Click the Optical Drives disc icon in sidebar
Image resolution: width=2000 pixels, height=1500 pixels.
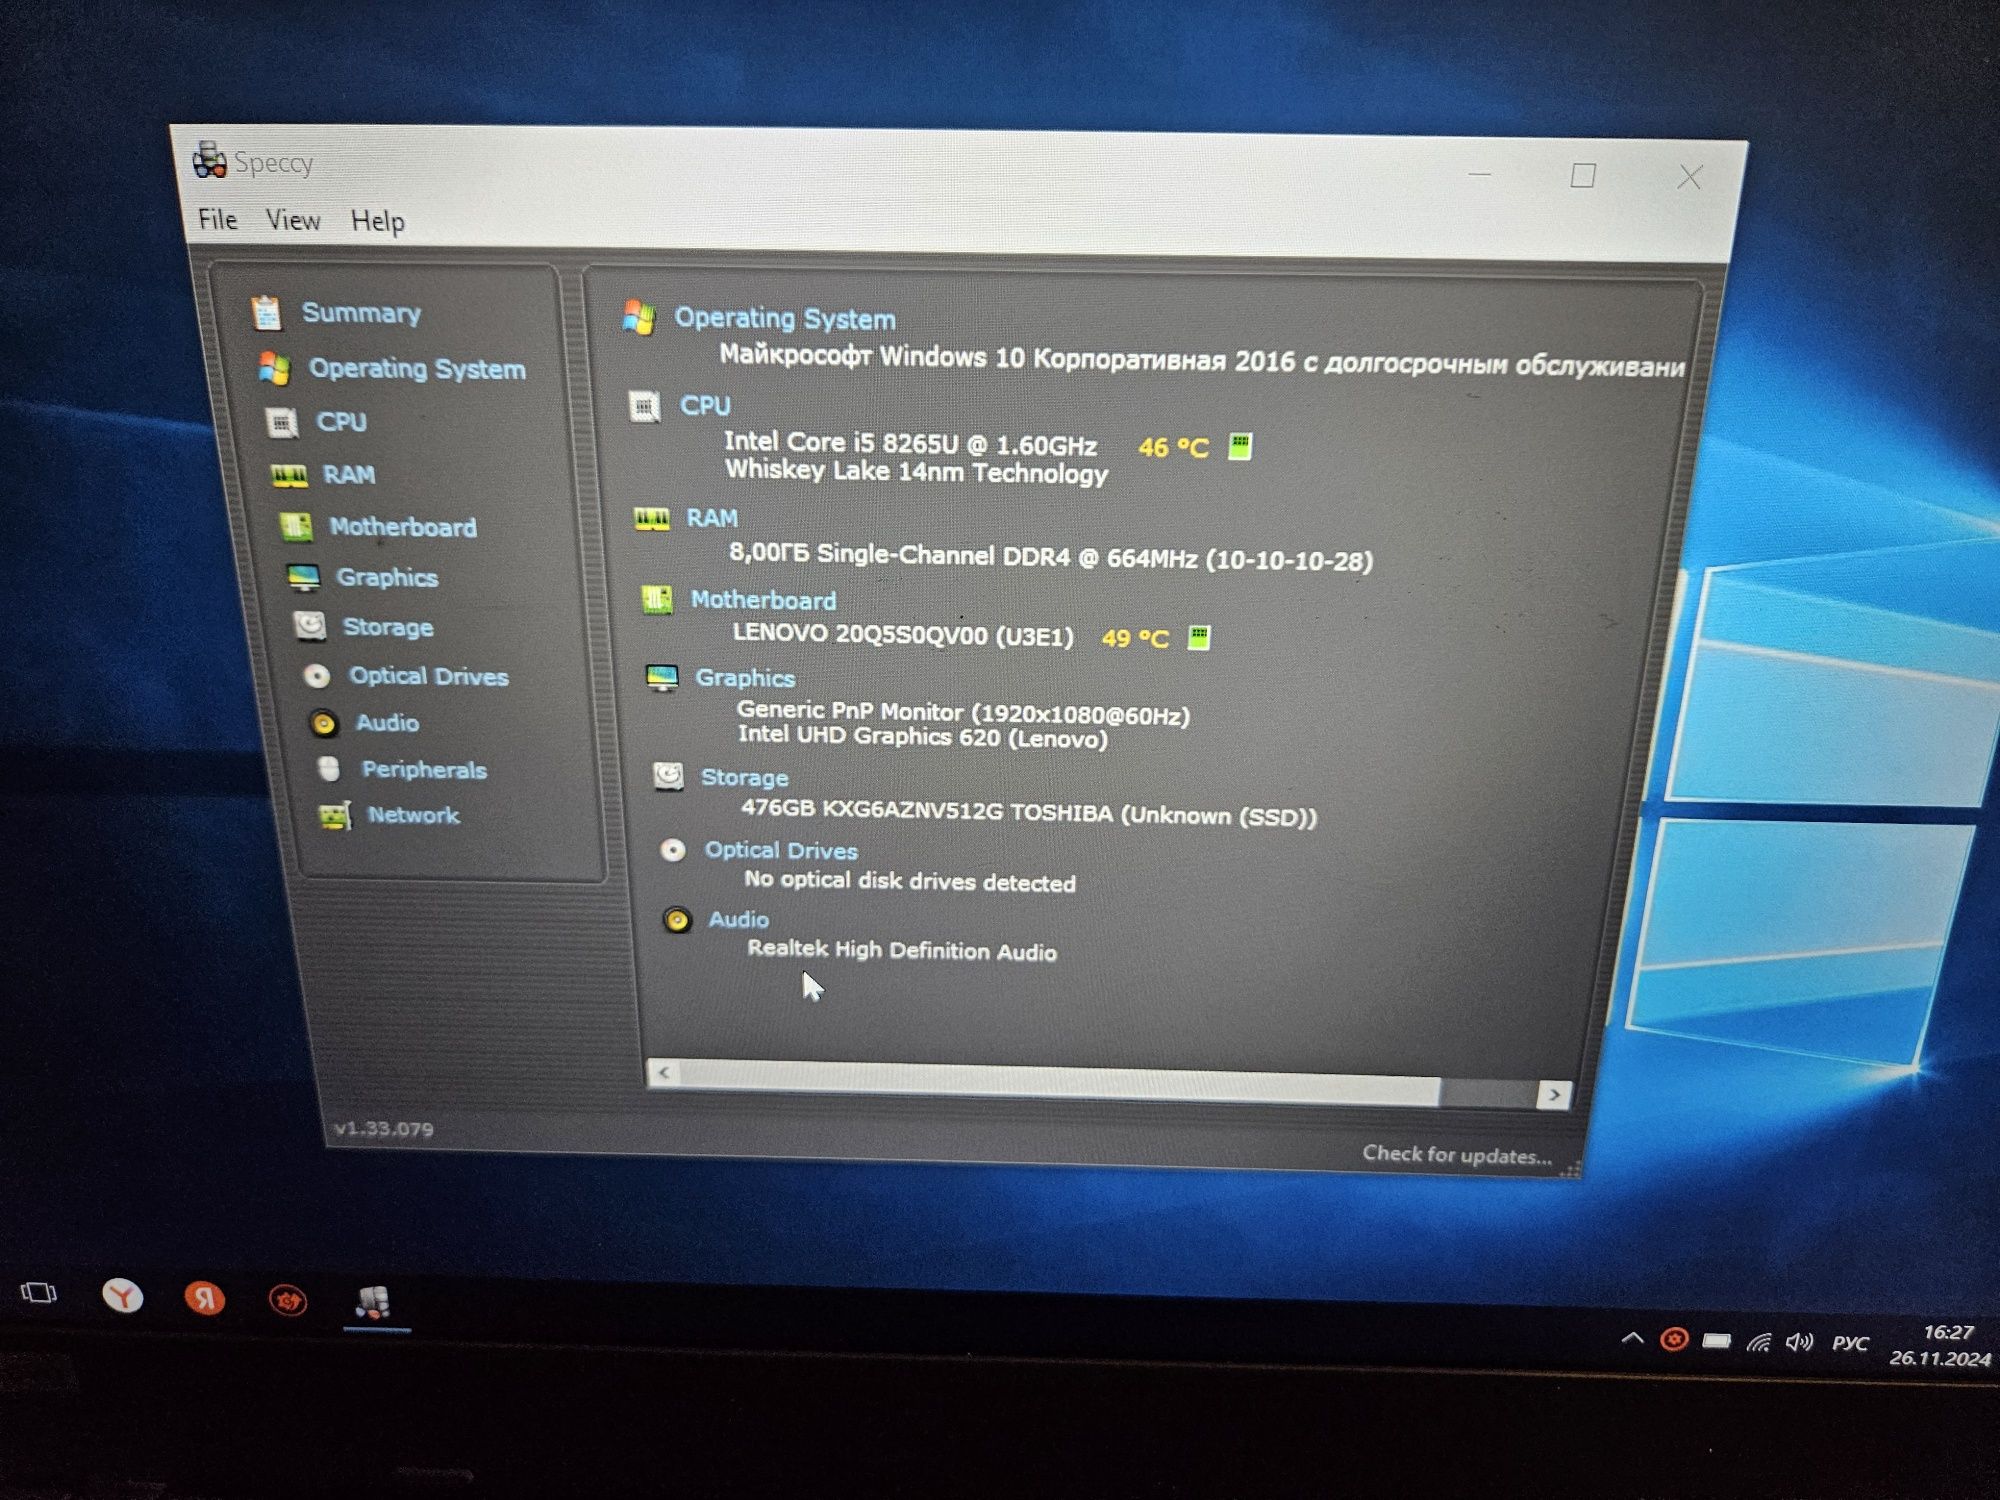pos(317,677)
